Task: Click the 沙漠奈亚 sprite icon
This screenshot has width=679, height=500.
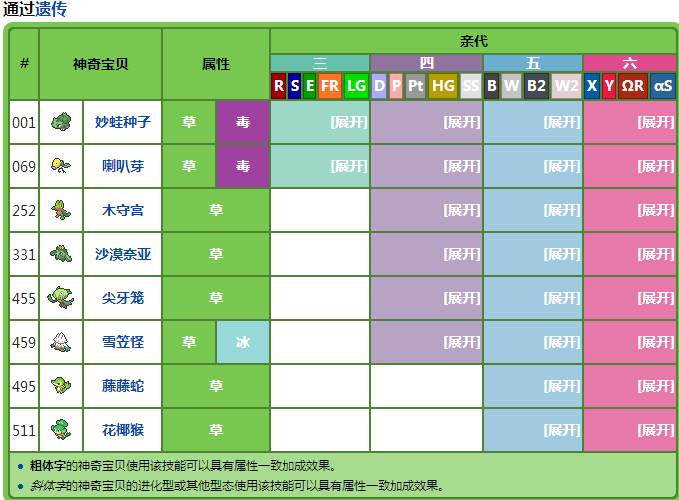Action: pyautogui.click(x=61, y=254)
